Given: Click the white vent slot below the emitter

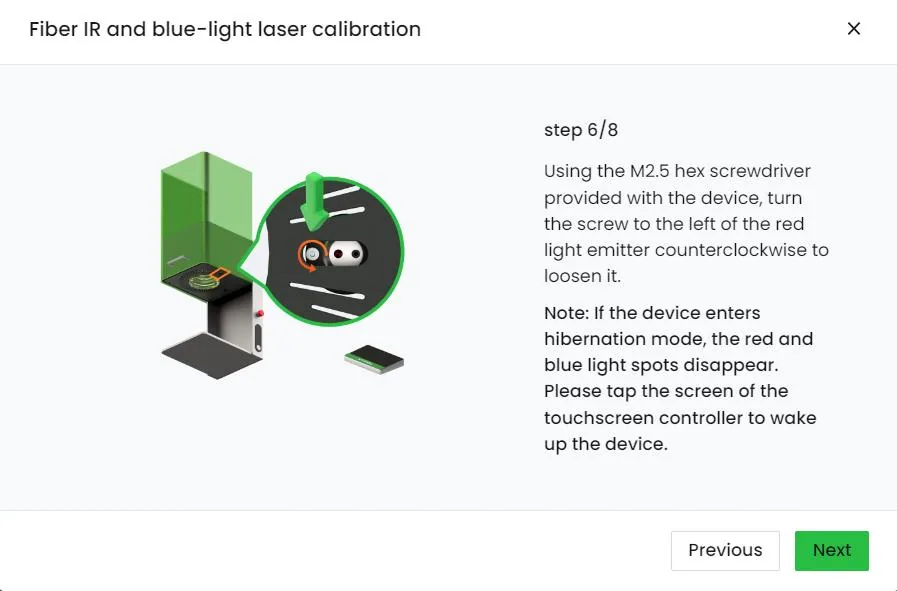Looking at the screenshot, I should (x=327, y=291).
